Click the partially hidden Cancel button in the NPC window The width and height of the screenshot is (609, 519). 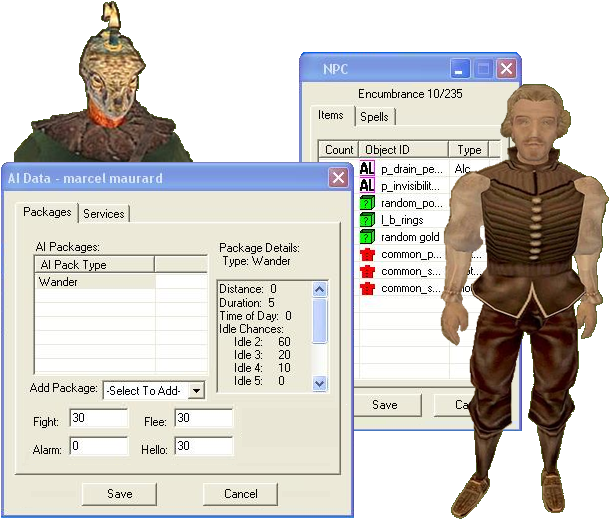pyautogui.click(x=452, y=405)
